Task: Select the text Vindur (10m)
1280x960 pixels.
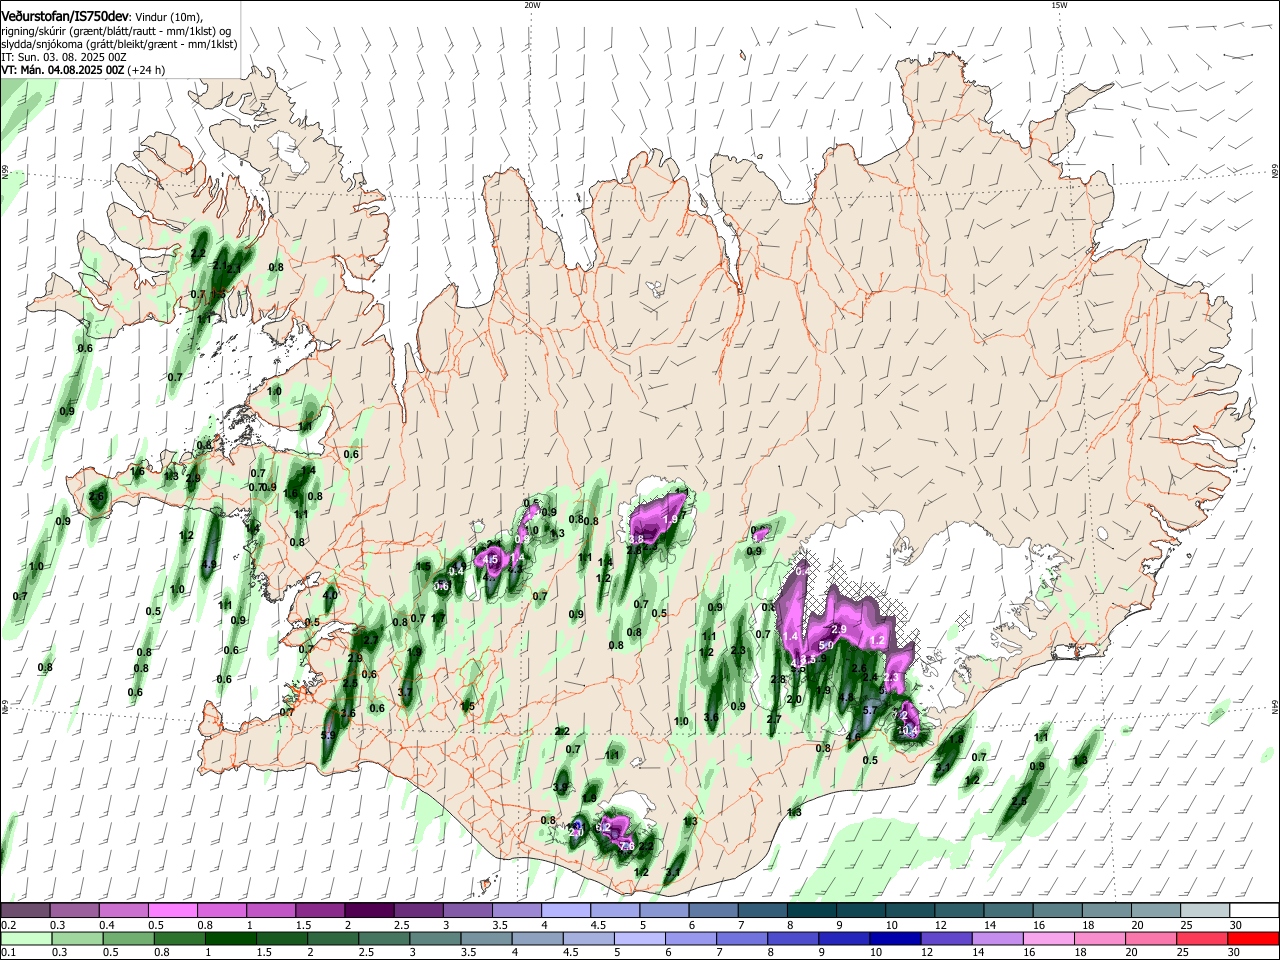Action: [x=169, y=16]
